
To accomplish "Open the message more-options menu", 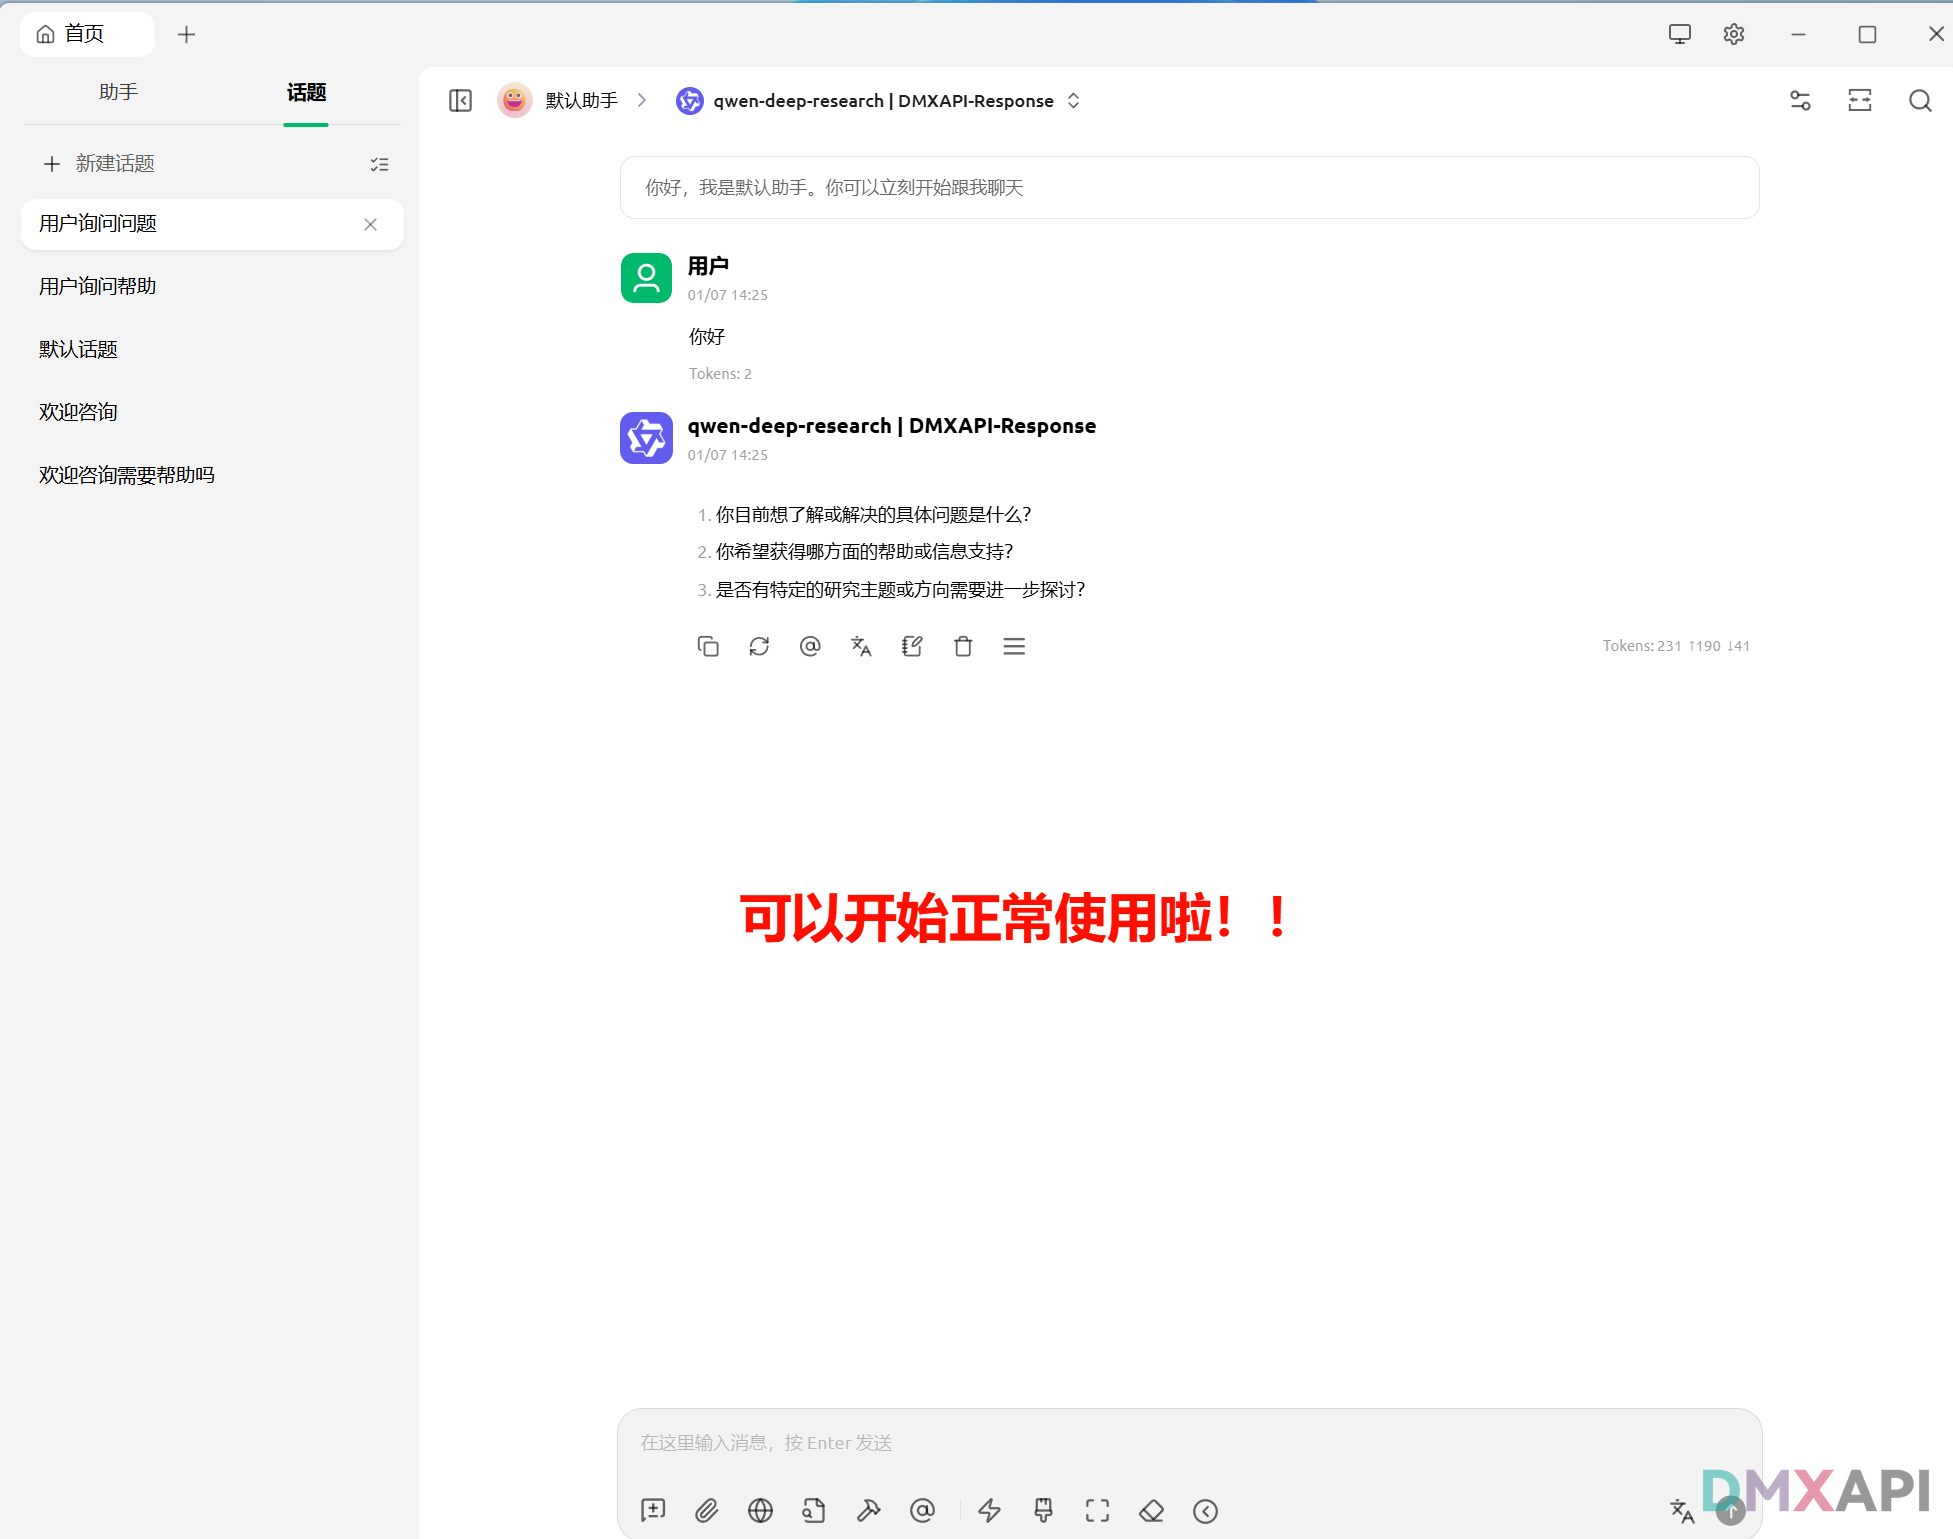I will pos(1014,646).
